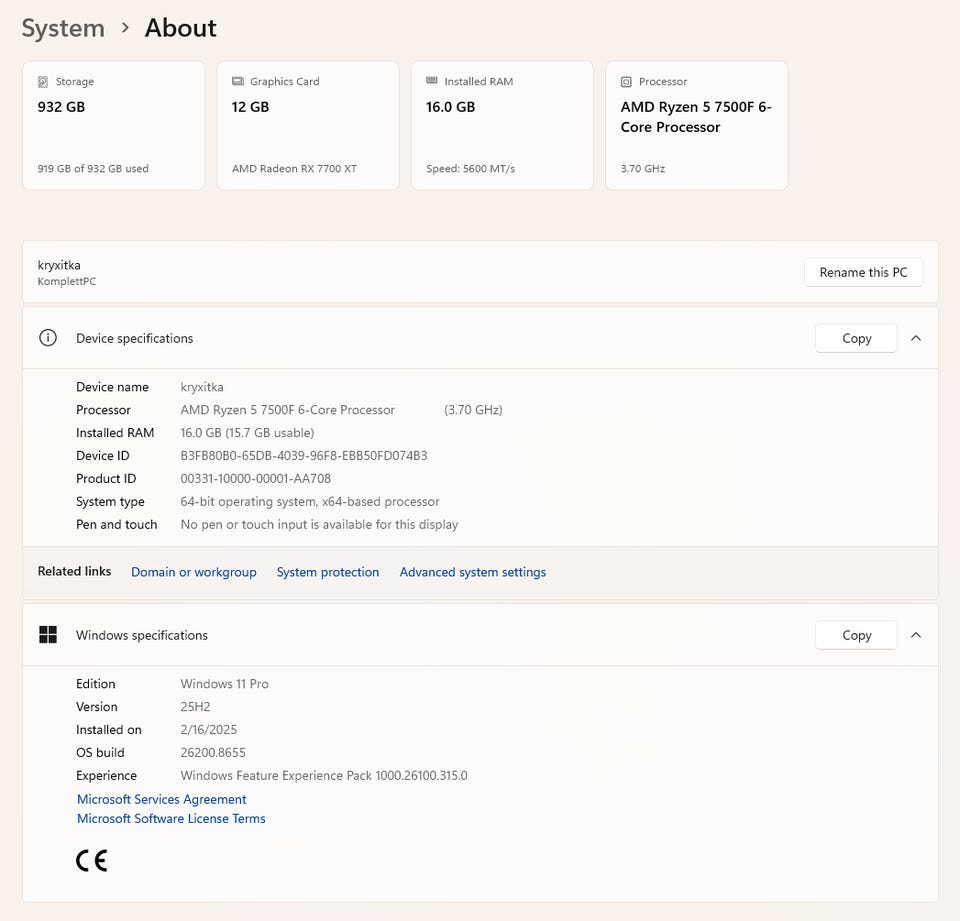Click OS build value 26200.8655
Viewport: 960px width, 921px height.
pos(213,753)
